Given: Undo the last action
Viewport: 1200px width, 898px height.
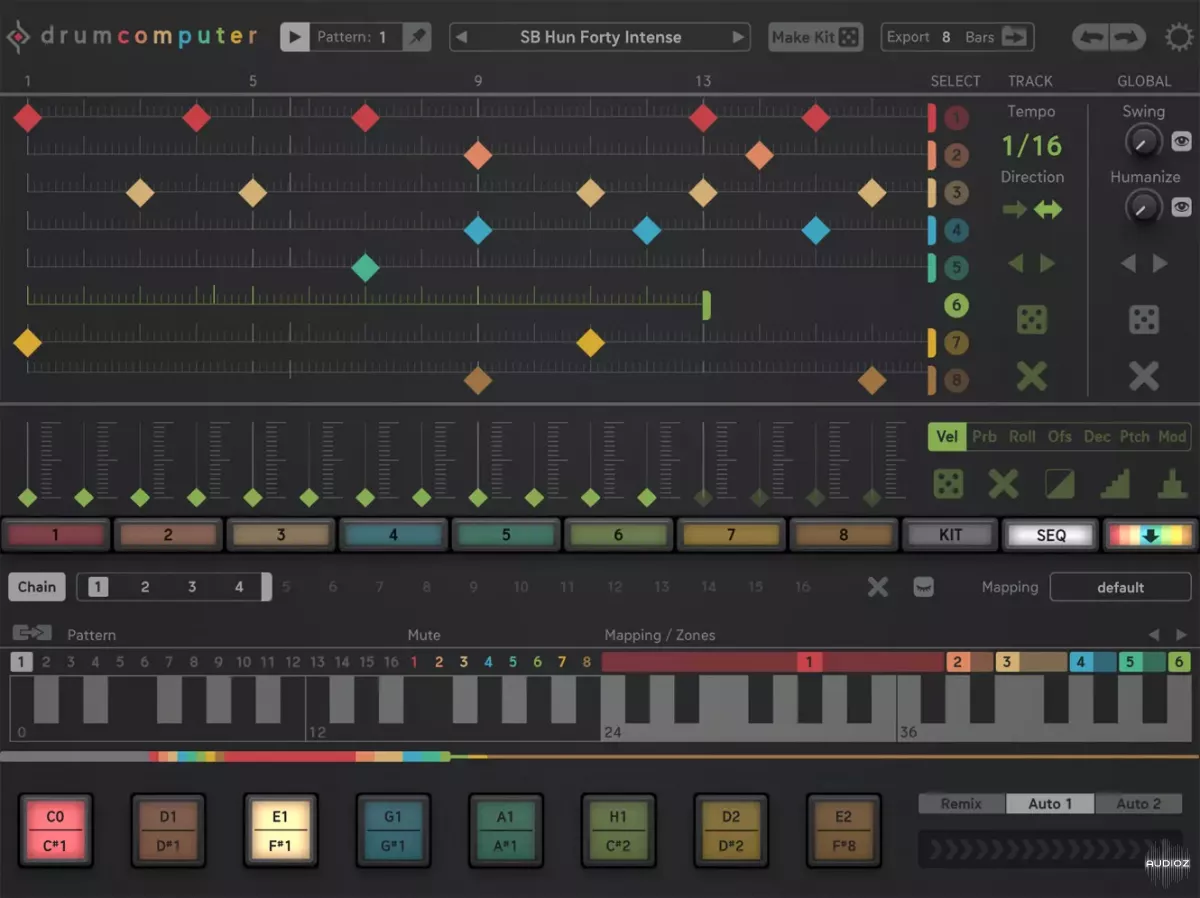Looking at the screenshot, I should [x=1090, y=37].
